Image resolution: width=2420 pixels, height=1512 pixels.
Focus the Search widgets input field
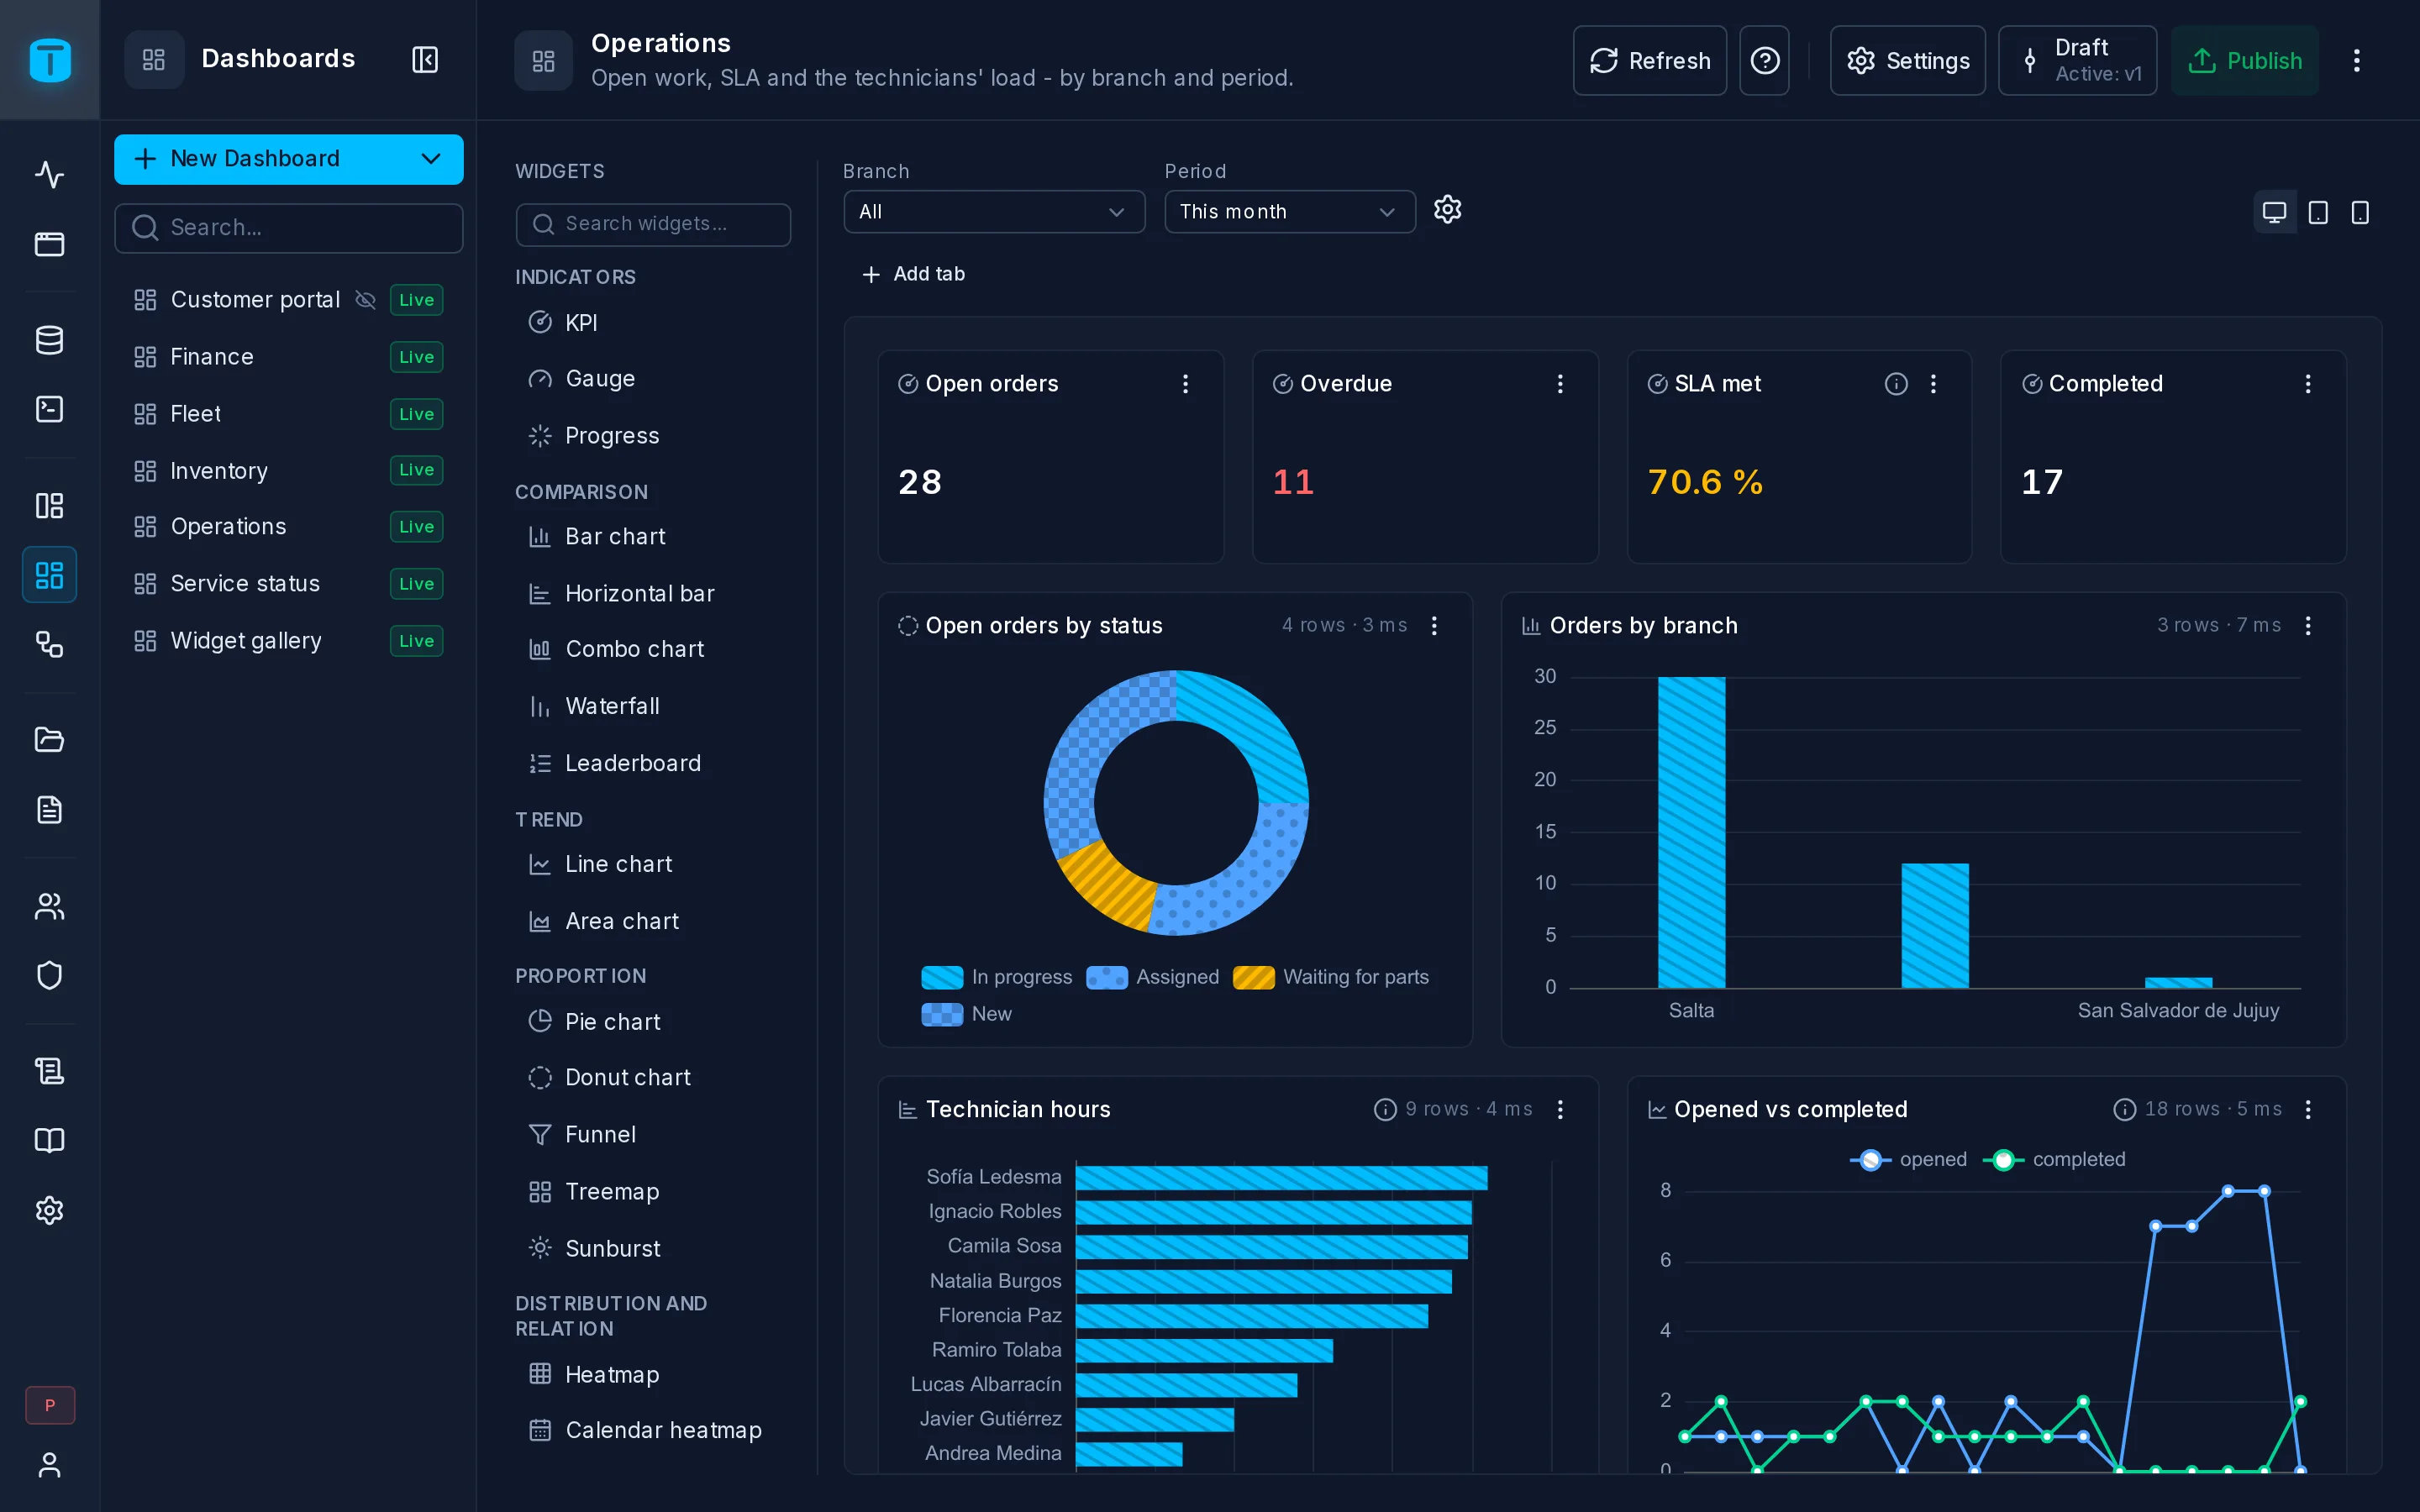click(653, 224)
